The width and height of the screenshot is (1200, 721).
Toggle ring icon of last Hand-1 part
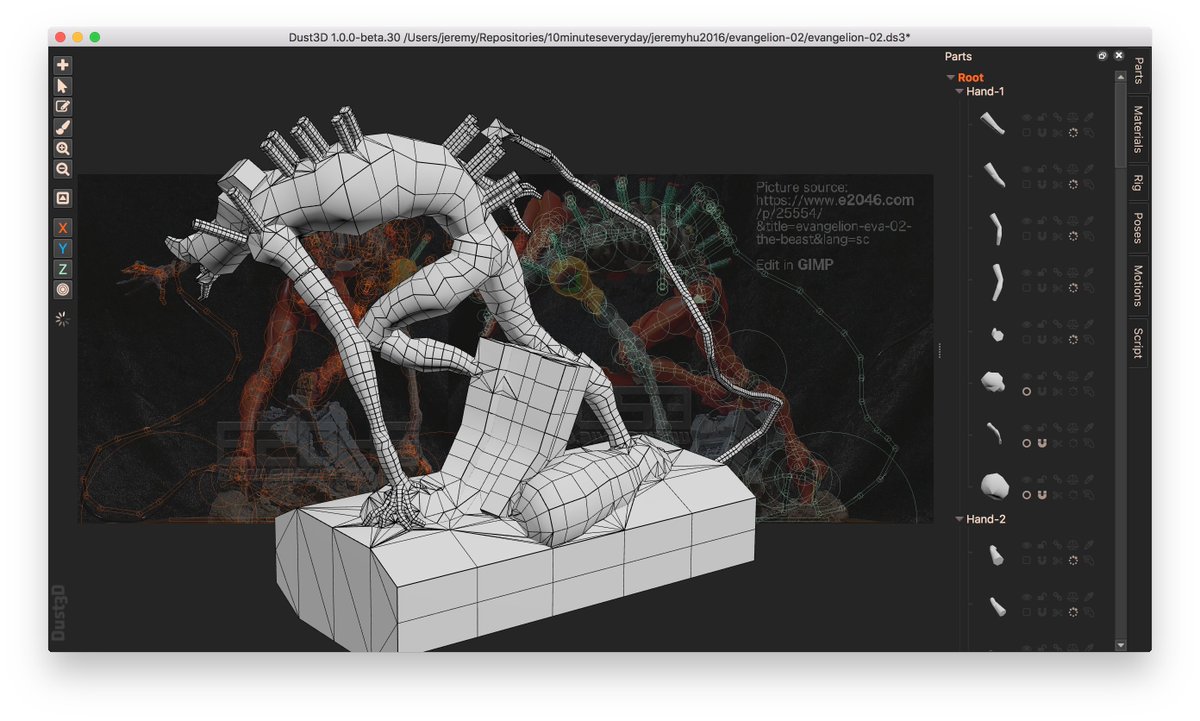pyautogui.click(x=1026, y=496)
